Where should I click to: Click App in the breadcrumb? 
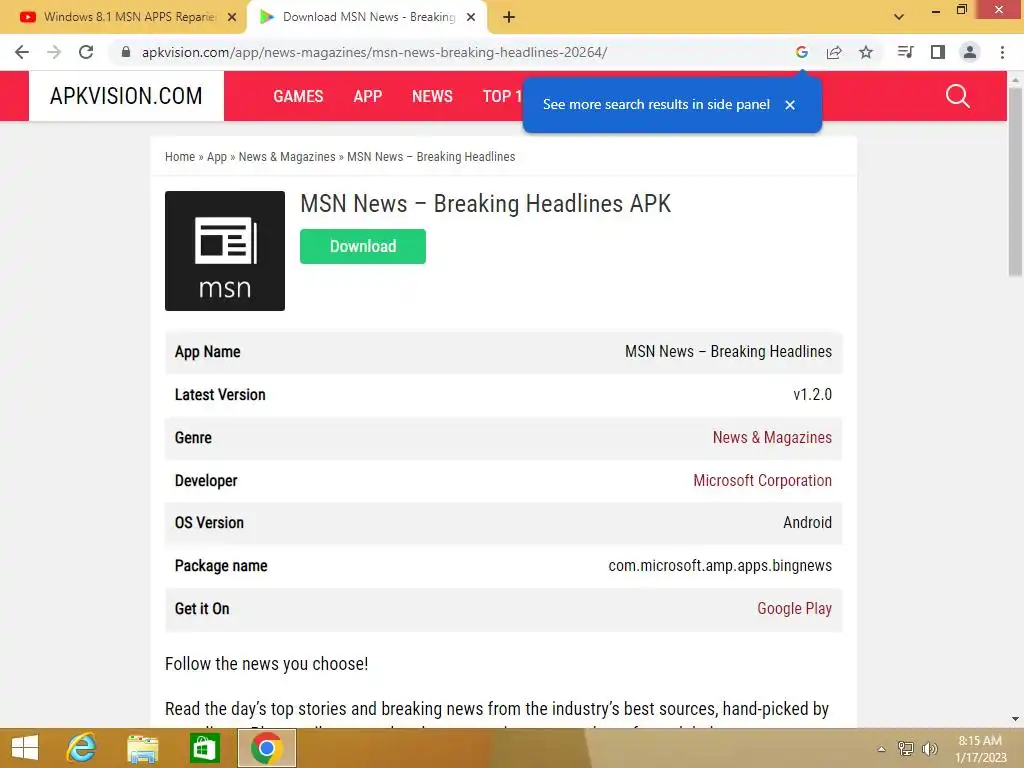click(x=217, y=157)
